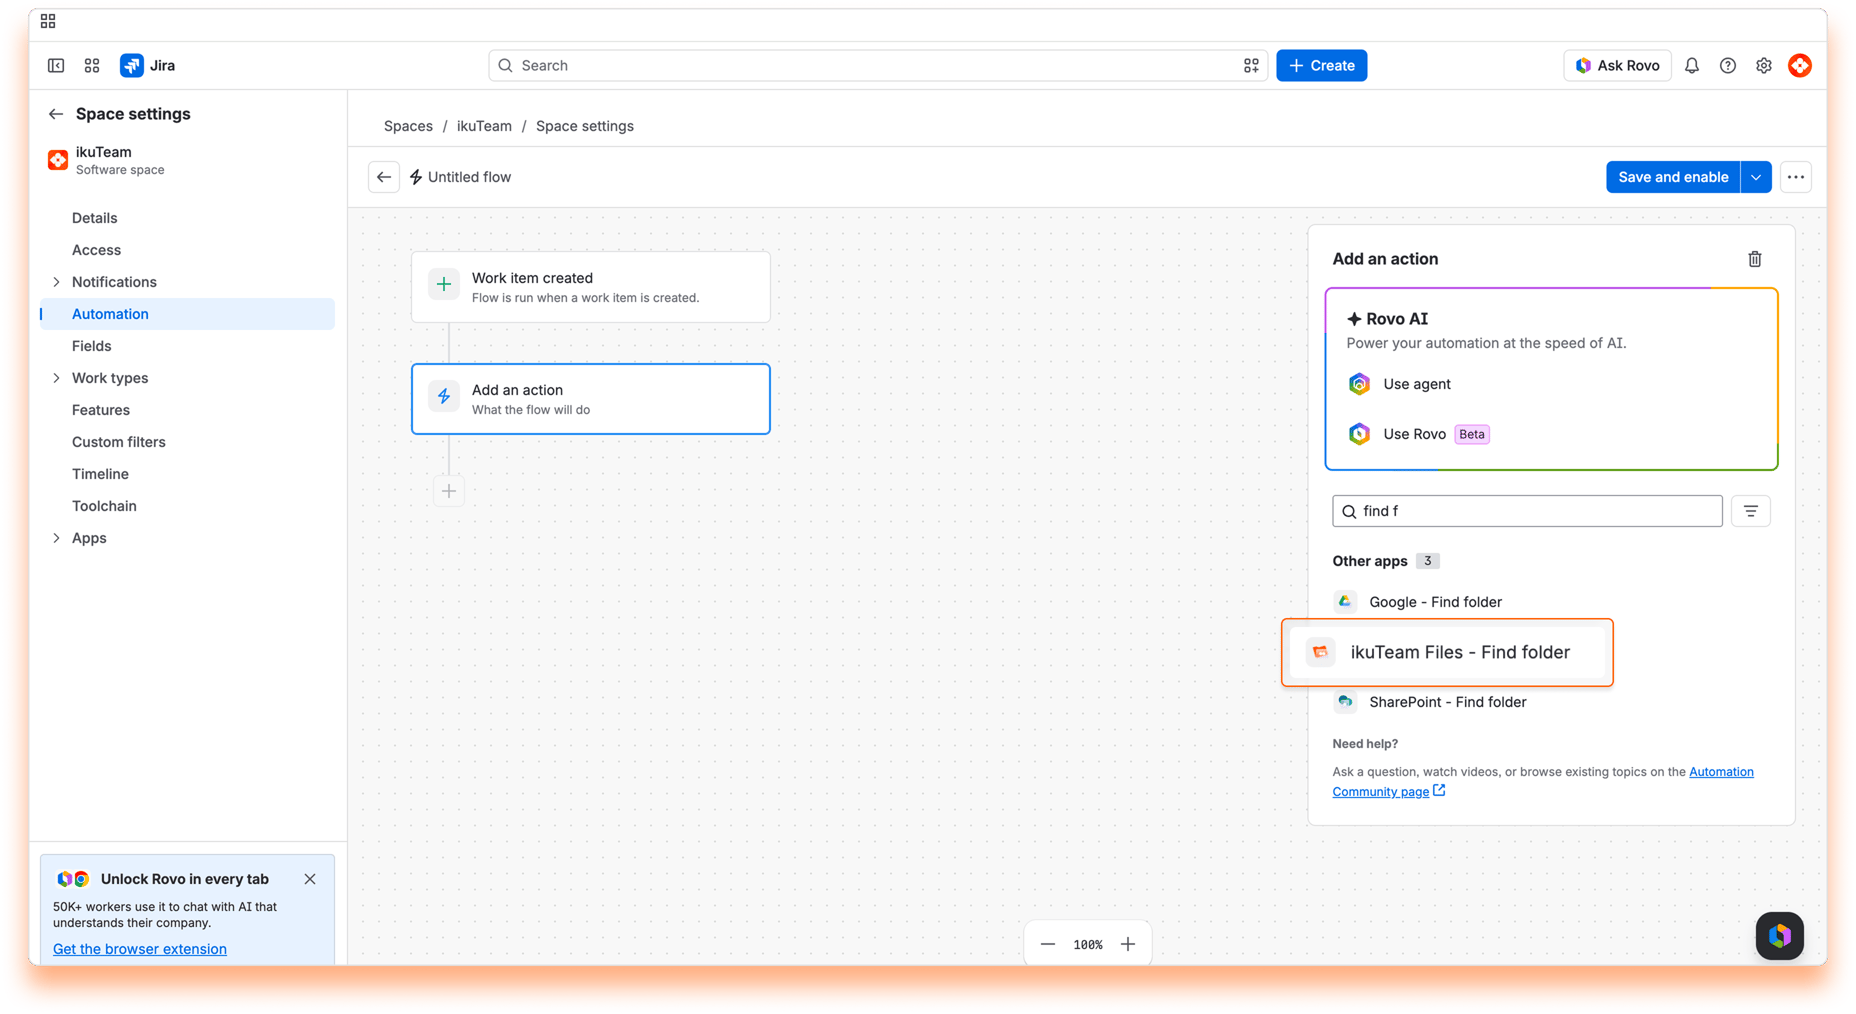Click Ask Rovo button
Viewport: 1856px width, 1014px height.
[1617, 66]
